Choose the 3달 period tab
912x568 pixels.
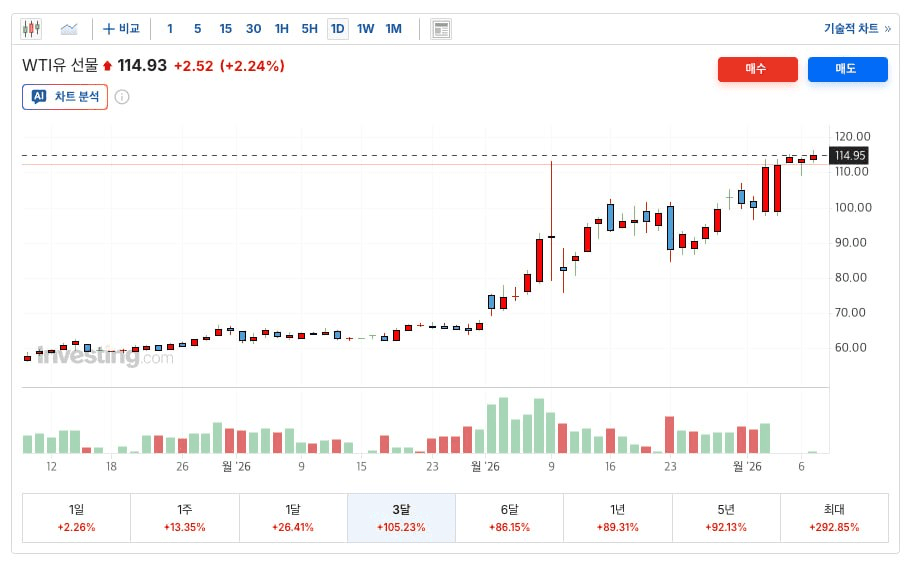pyautogui.click(x=401, y=517)
